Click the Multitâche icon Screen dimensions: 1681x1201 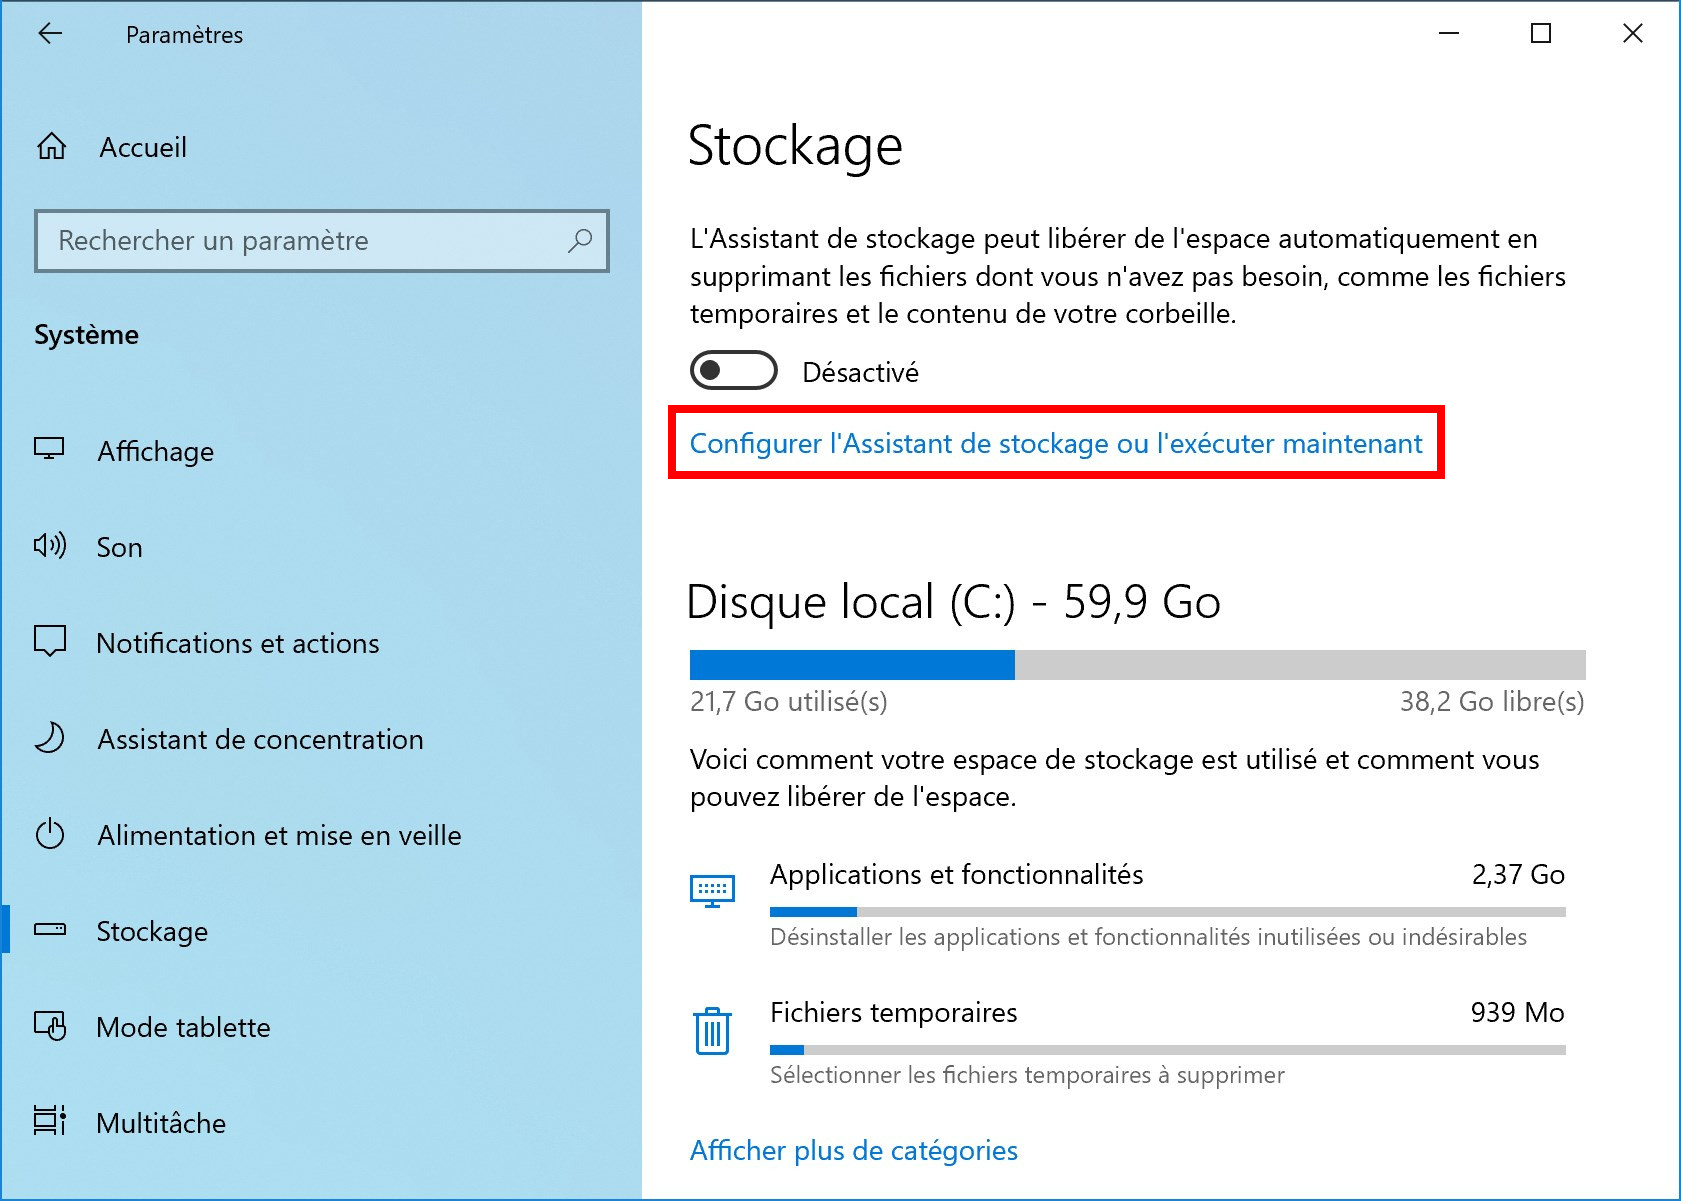[50, 1121]
